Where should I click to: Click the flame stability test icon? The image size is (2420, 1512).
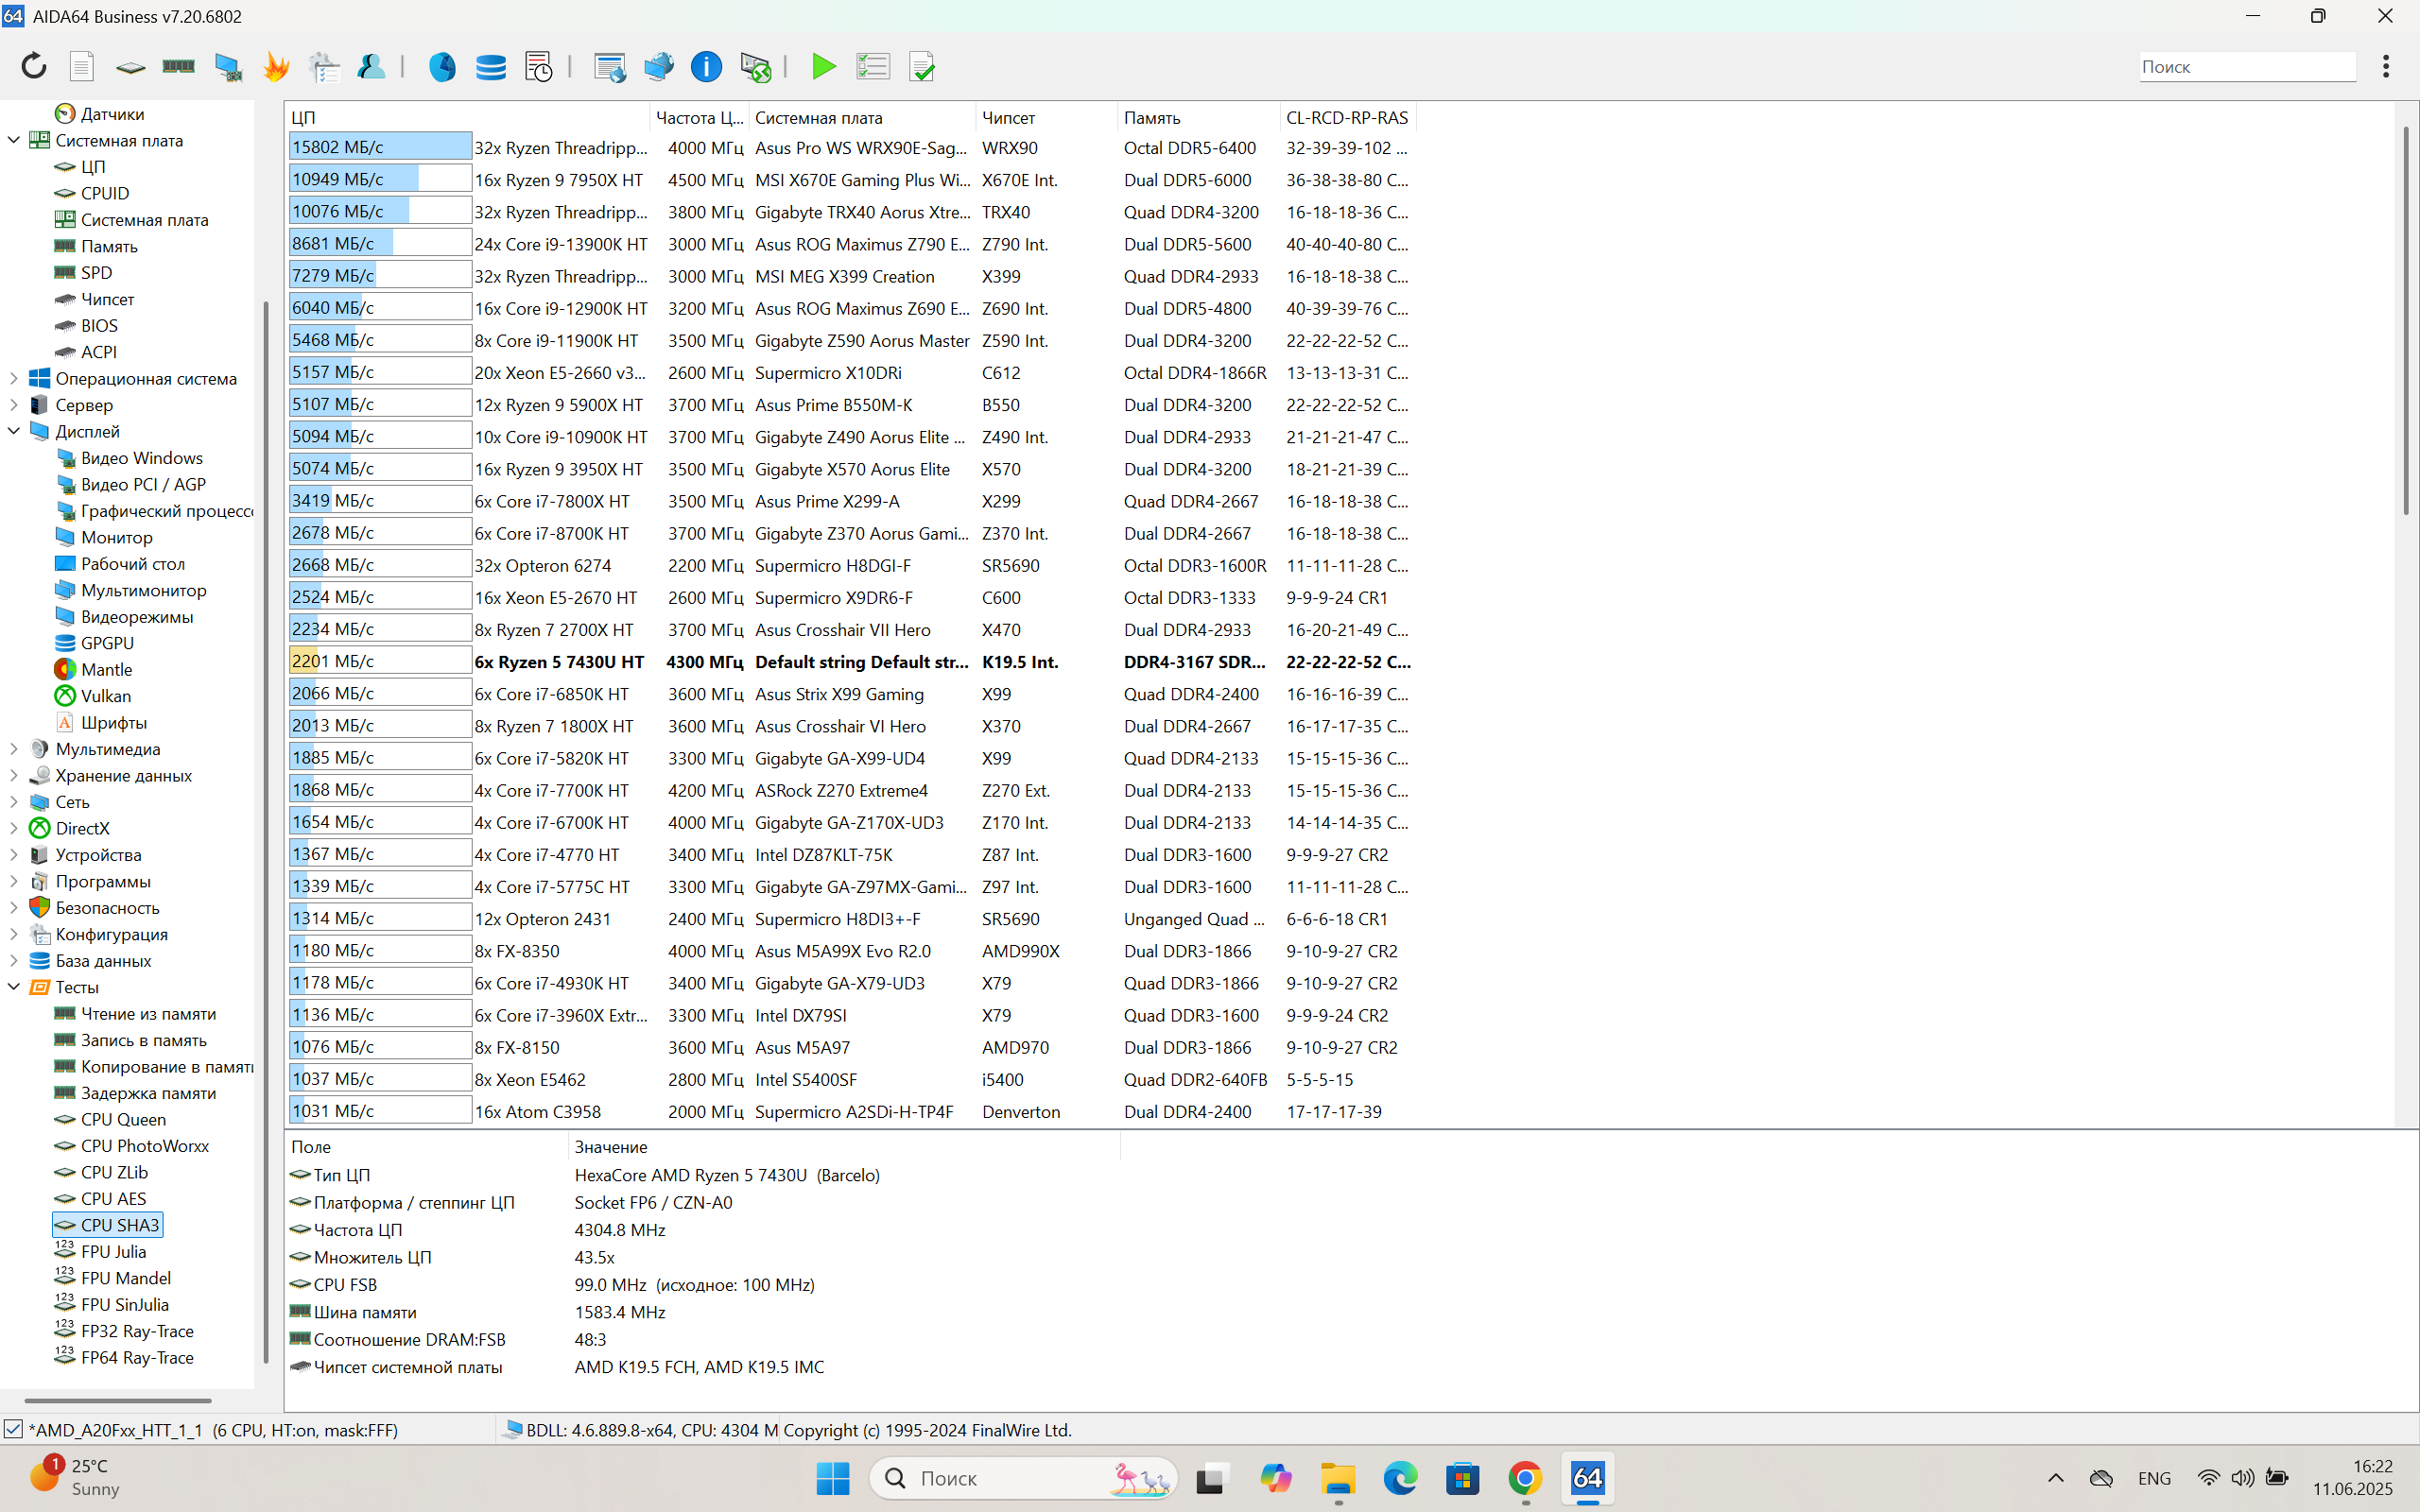click(x=276, y=67)
